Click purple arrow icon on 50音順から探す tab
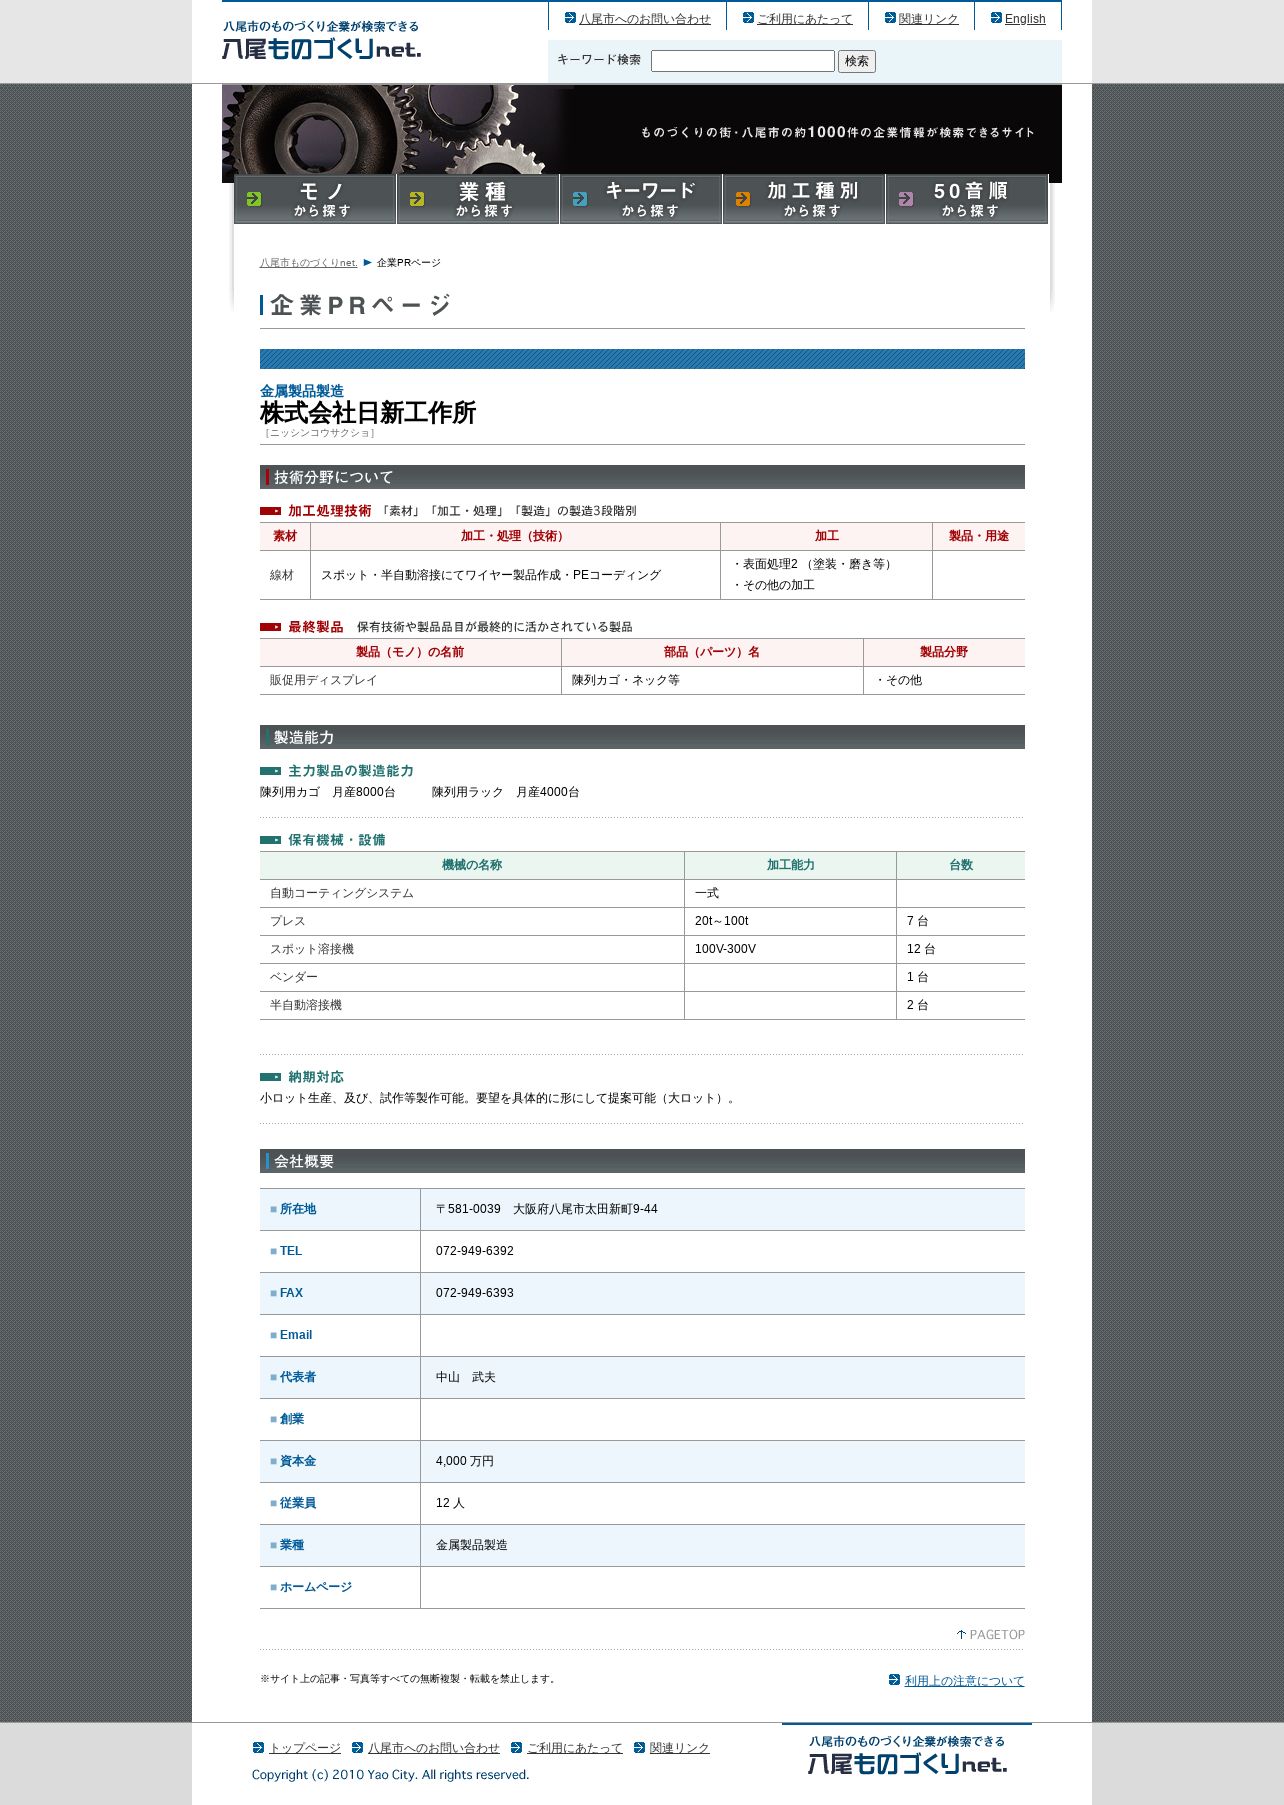Image resolution: width=1284 pixels, height=1805 pixels. [906, 199]
